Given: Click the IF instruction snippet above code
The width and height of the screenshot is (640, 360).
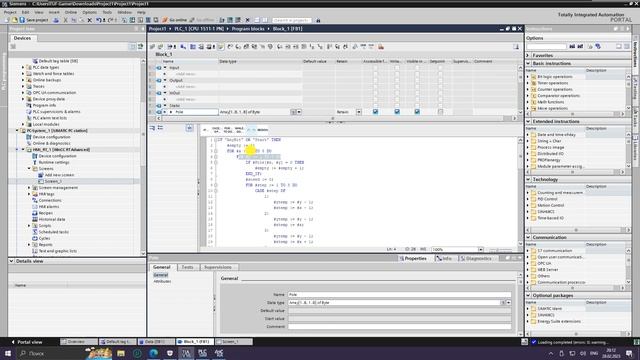Looking at the screenshot, I should pos(205,130).
